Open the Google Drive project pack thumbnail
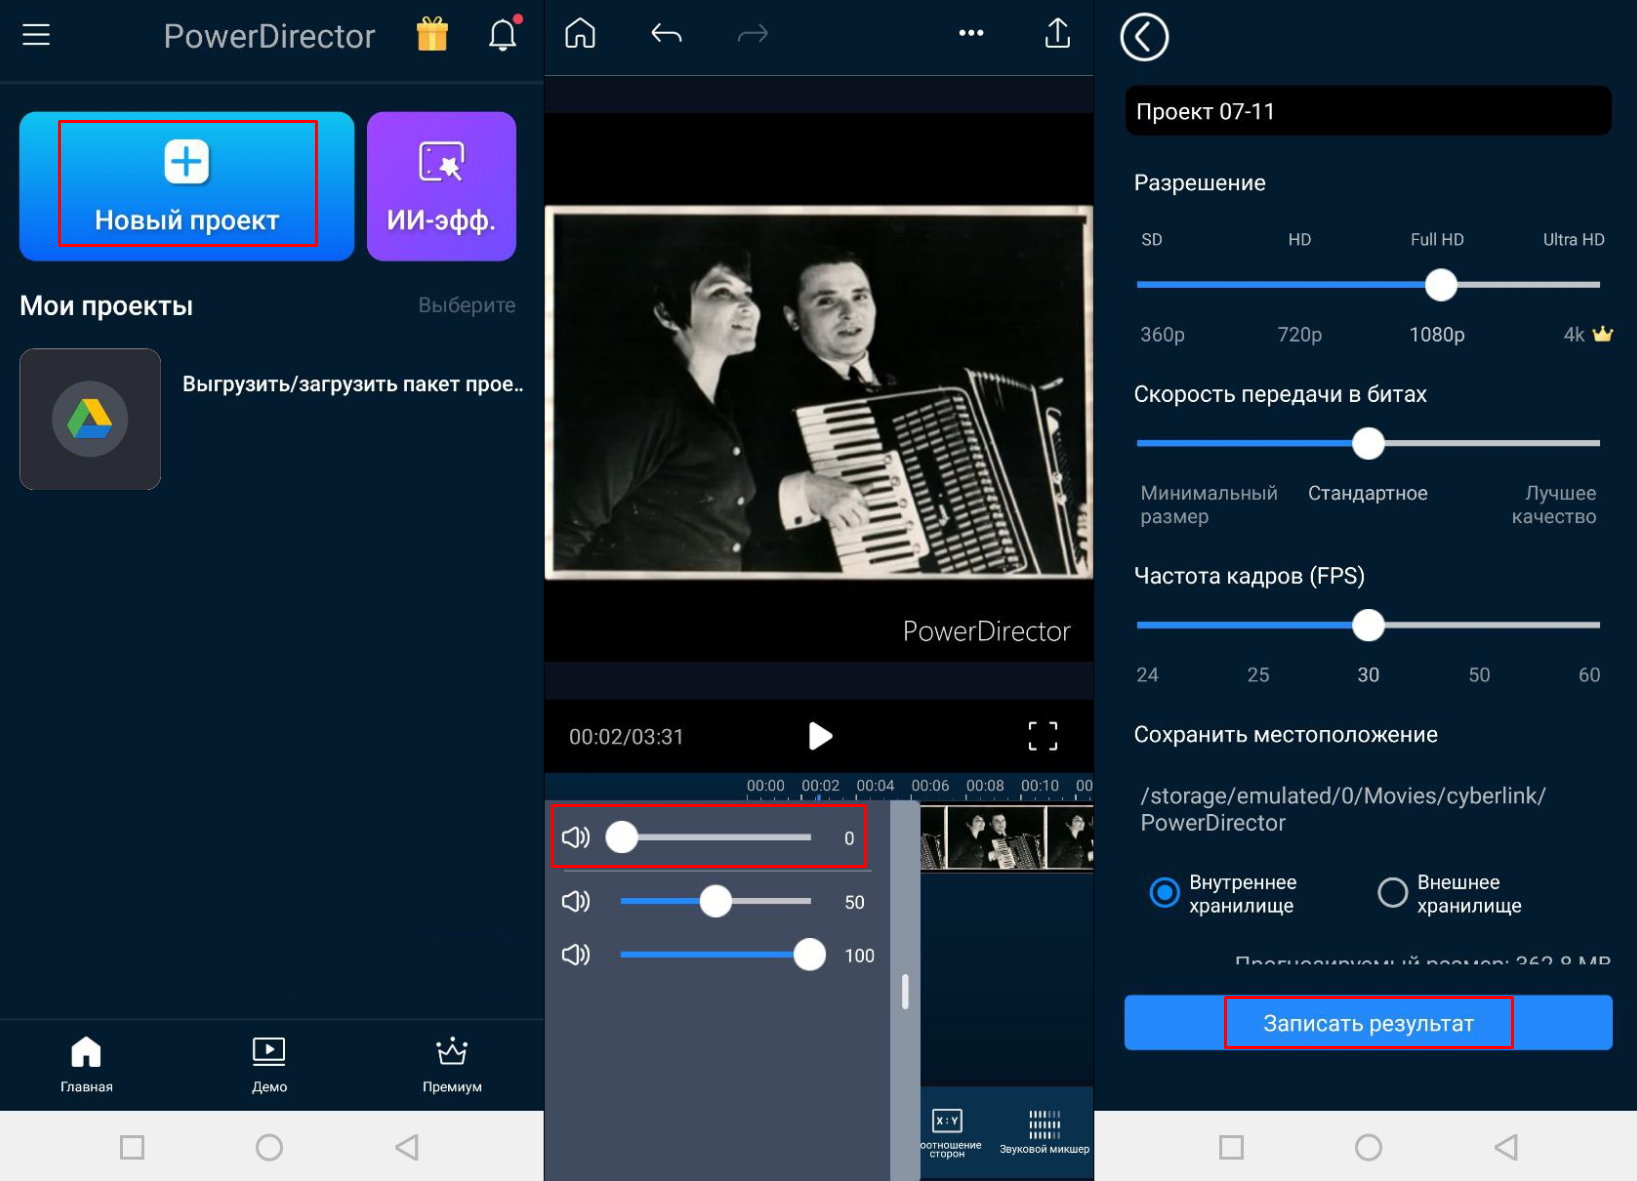This screenshot has width=1637, height=1181. (x=90, y=419)
